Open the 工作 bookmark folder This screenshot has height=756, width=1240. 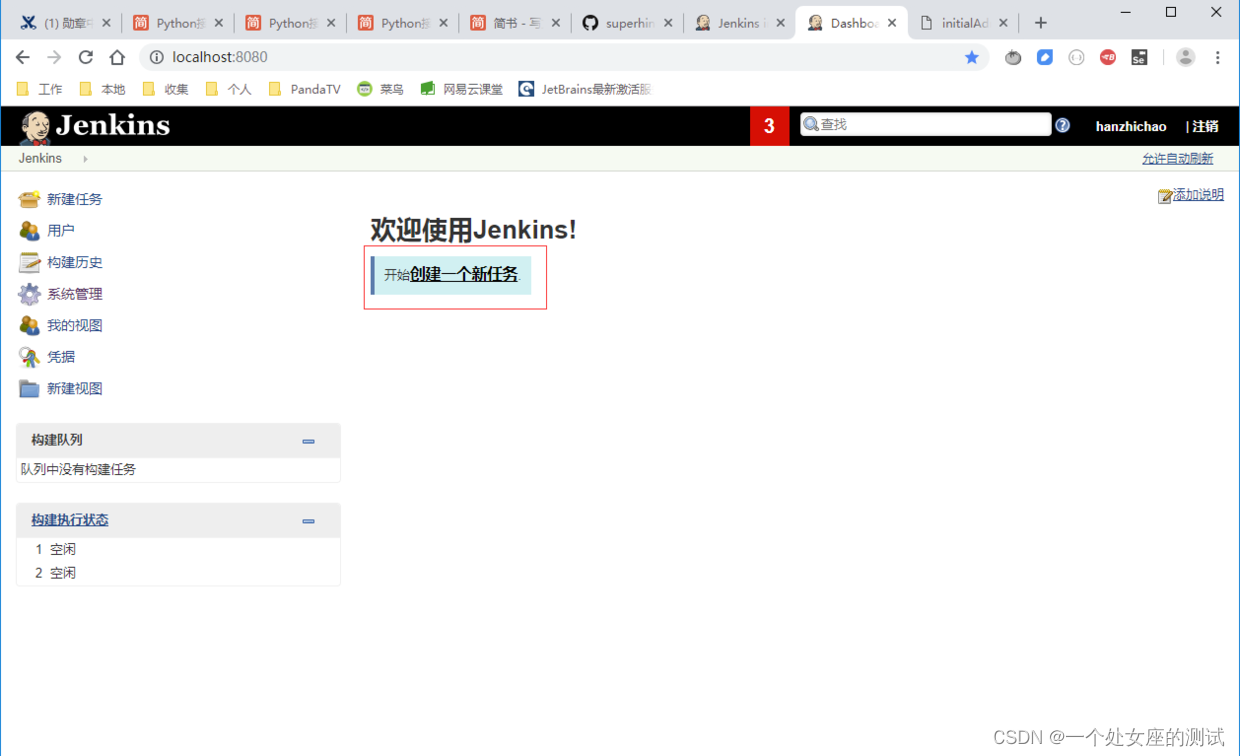click(40, 89)
